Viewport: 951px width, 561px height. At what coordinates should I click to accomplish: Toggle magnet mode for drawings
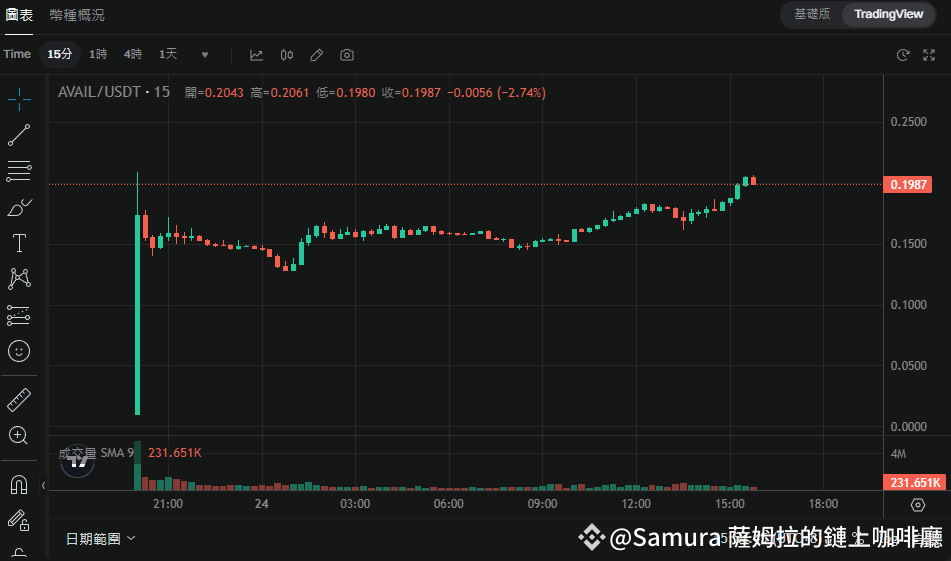19,485
